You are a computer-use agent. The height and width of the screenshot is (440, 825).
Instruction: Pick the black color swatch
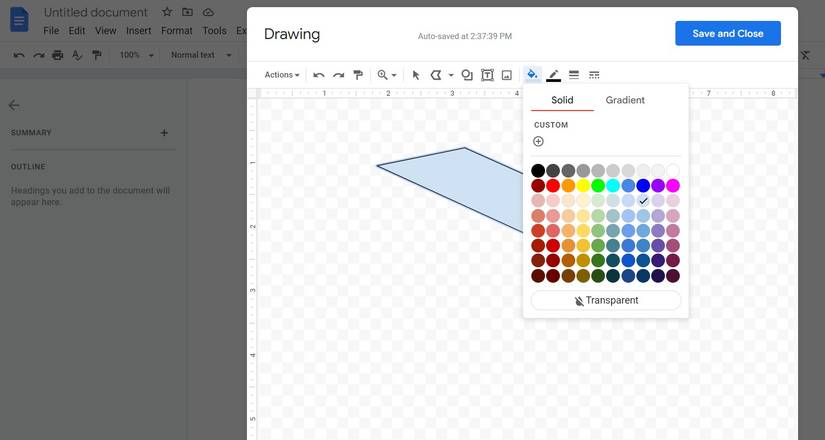pyautogui.click(x=538, y=171)
